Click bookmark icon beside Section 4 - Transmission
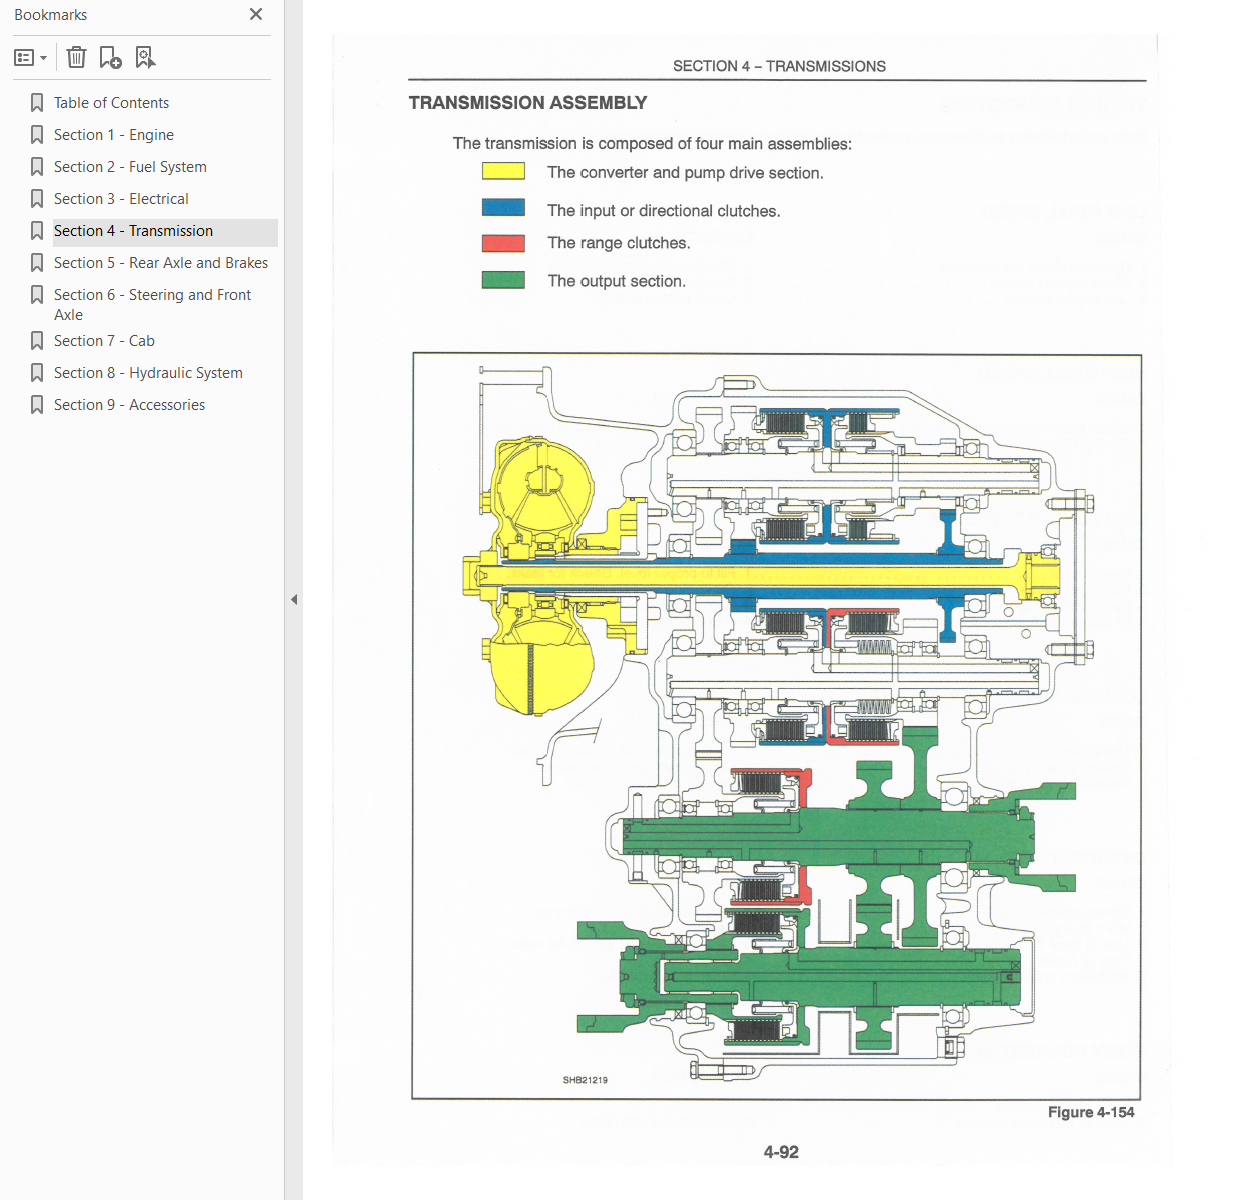This screenshot has width=1236, height=1200. click(37, 231)
